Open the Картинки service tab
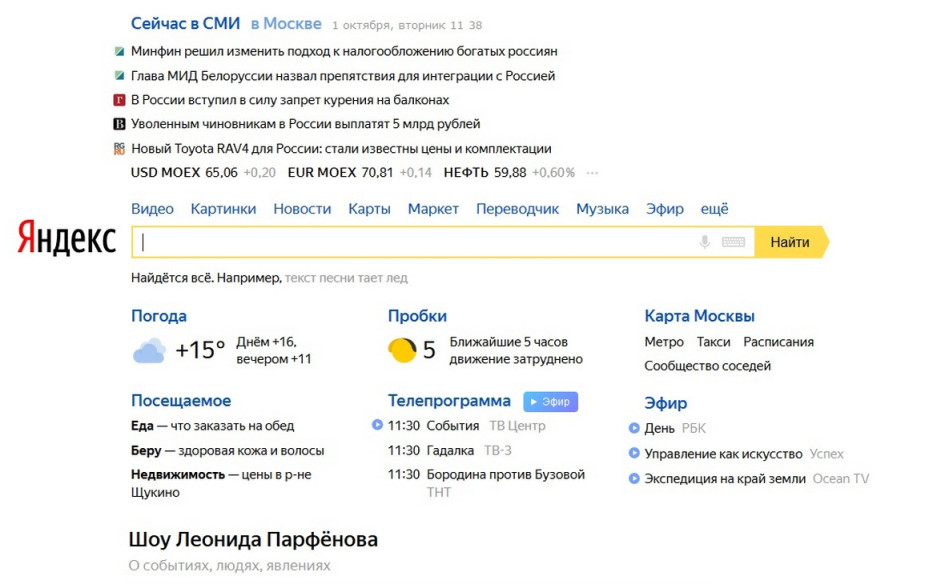945x584 pixels. [223, 209]
